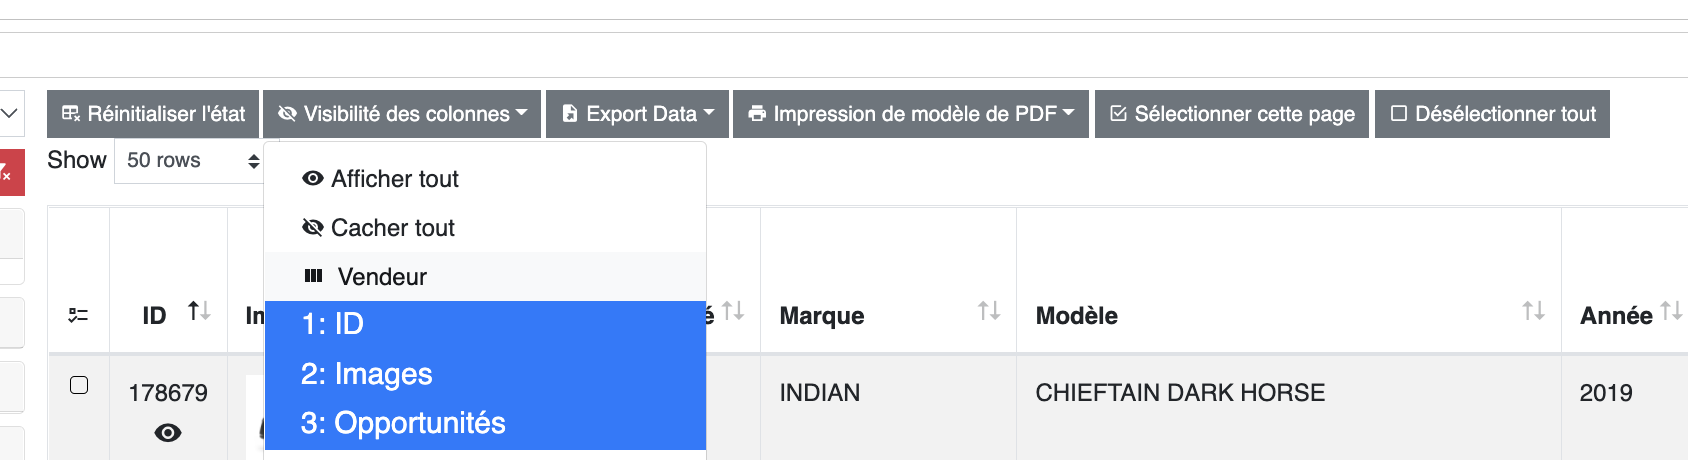Sort the Année column
Viewport: 1688px width, 460px height.
point(1671,311)
